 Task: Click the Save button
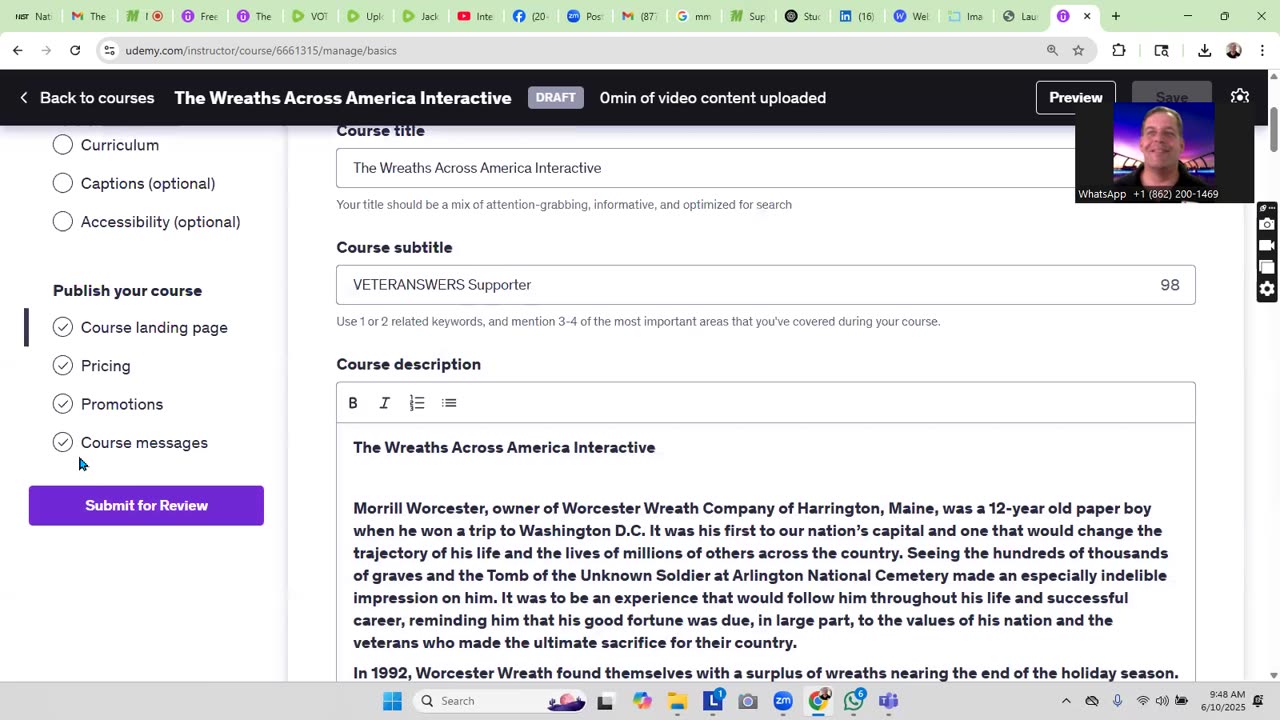point(1172,97)
